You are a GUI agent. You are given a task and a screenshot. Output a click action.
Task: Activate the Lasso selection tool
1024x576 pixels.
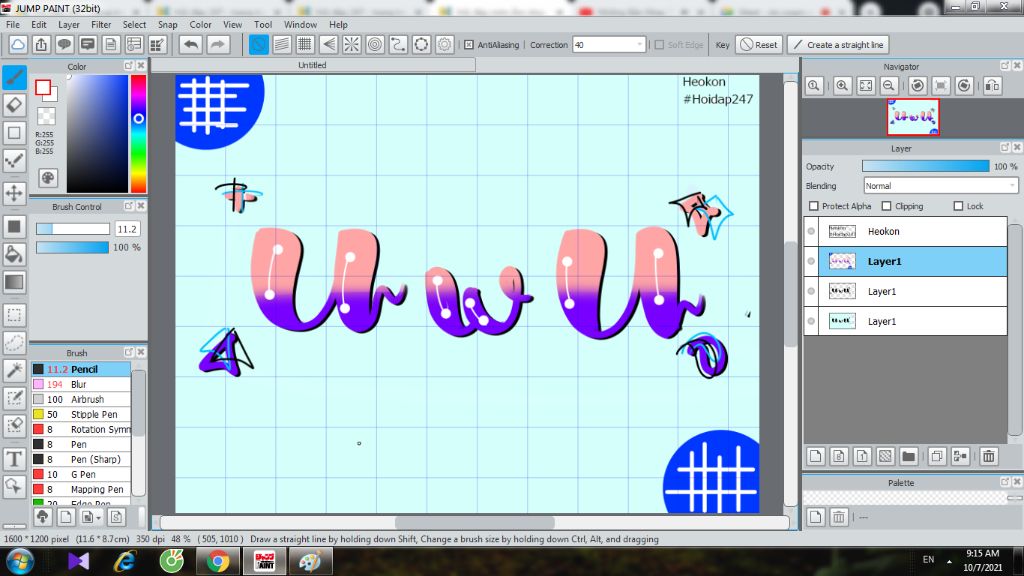tap(14, 343)
